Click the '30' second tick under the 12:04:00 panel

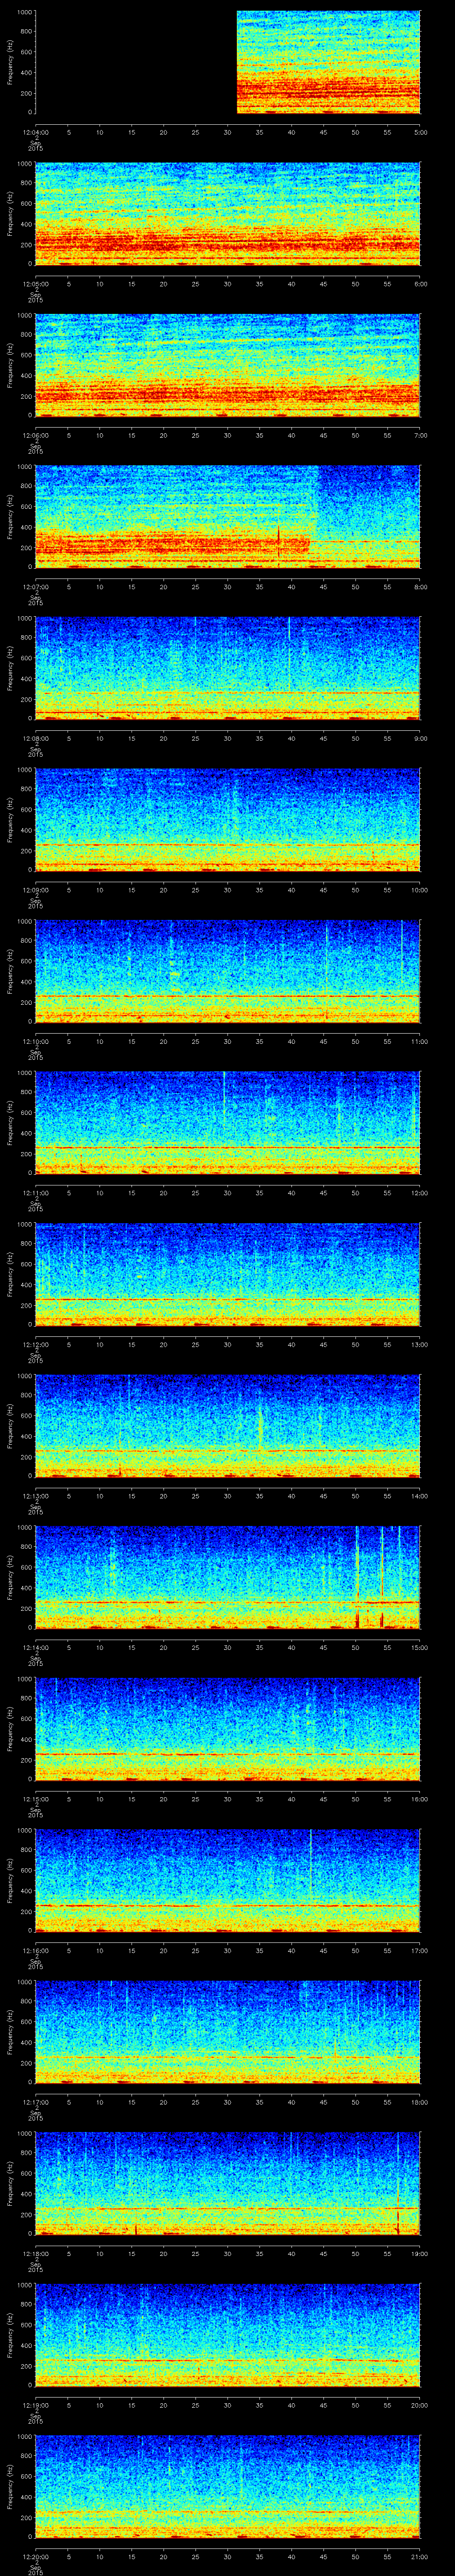click(x=228, y=132)
